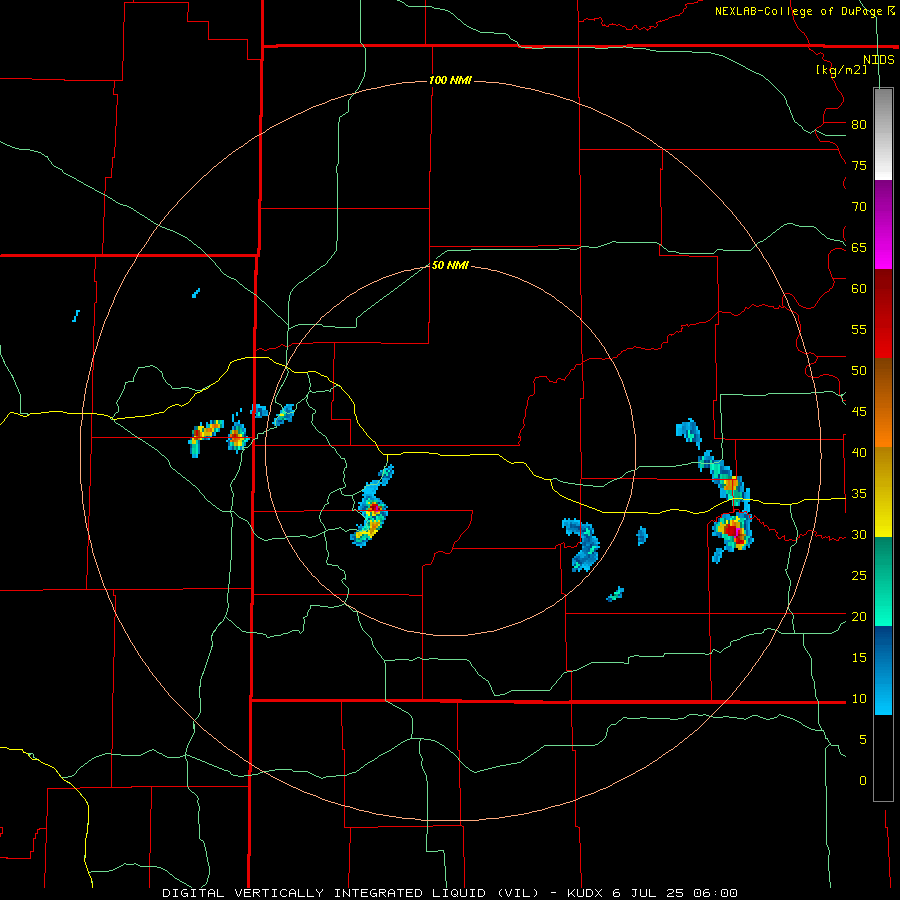Click the 80 value on the color scale

859,125
